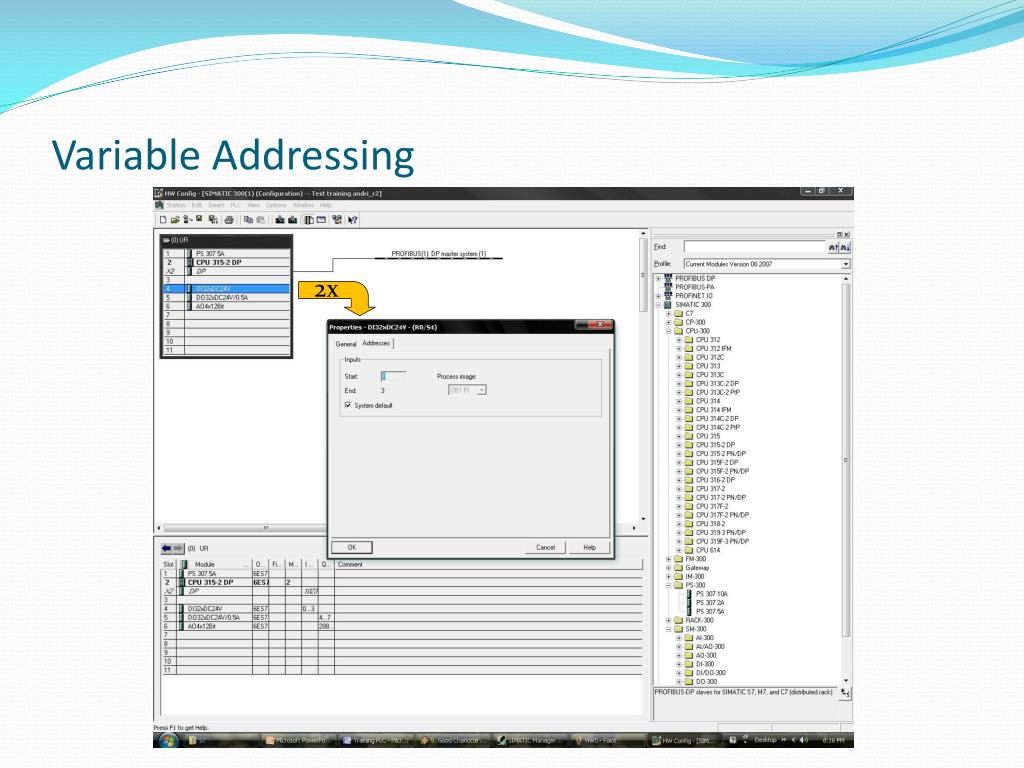Click the PROFIBUS DP network icon in catalog
Screen dimensions: 1024x768
(668, 278)
